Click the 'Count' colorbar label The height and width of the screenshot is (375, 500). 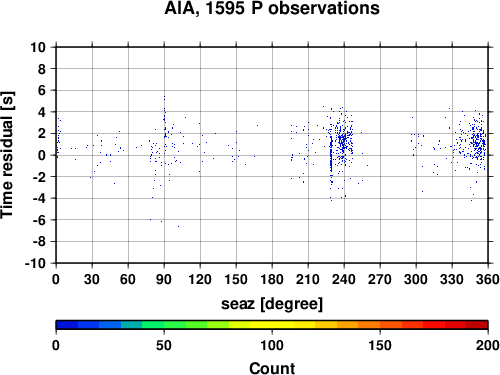pos(272,368)
